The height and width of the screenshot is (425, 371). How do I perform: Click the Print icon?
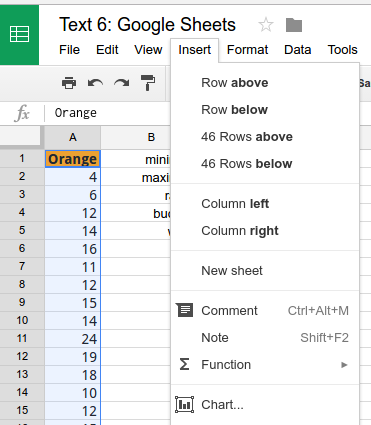[69, 83]
